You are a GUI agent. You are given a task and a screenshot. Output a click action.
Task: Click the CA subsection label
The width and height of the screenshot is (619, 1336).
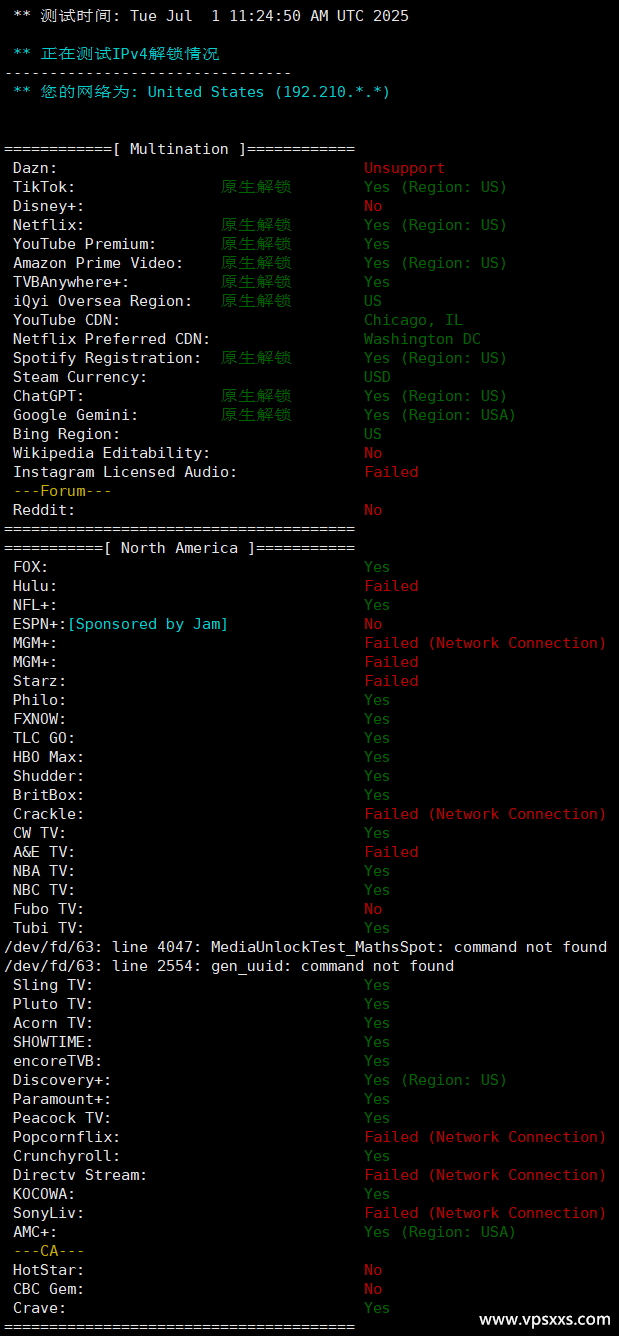coord(49,1251)
